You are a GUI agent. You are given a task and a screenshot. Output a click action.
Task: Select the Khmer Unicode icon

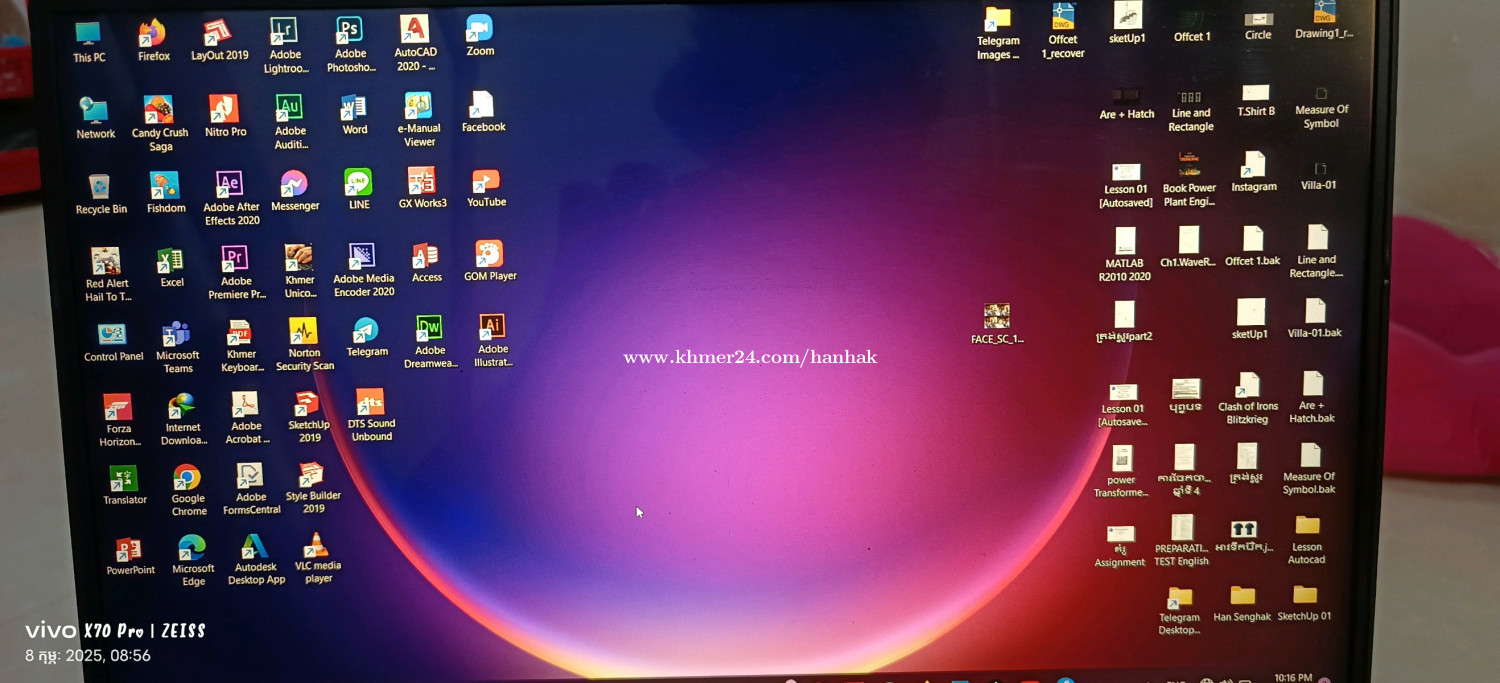[x=299, y=271]
